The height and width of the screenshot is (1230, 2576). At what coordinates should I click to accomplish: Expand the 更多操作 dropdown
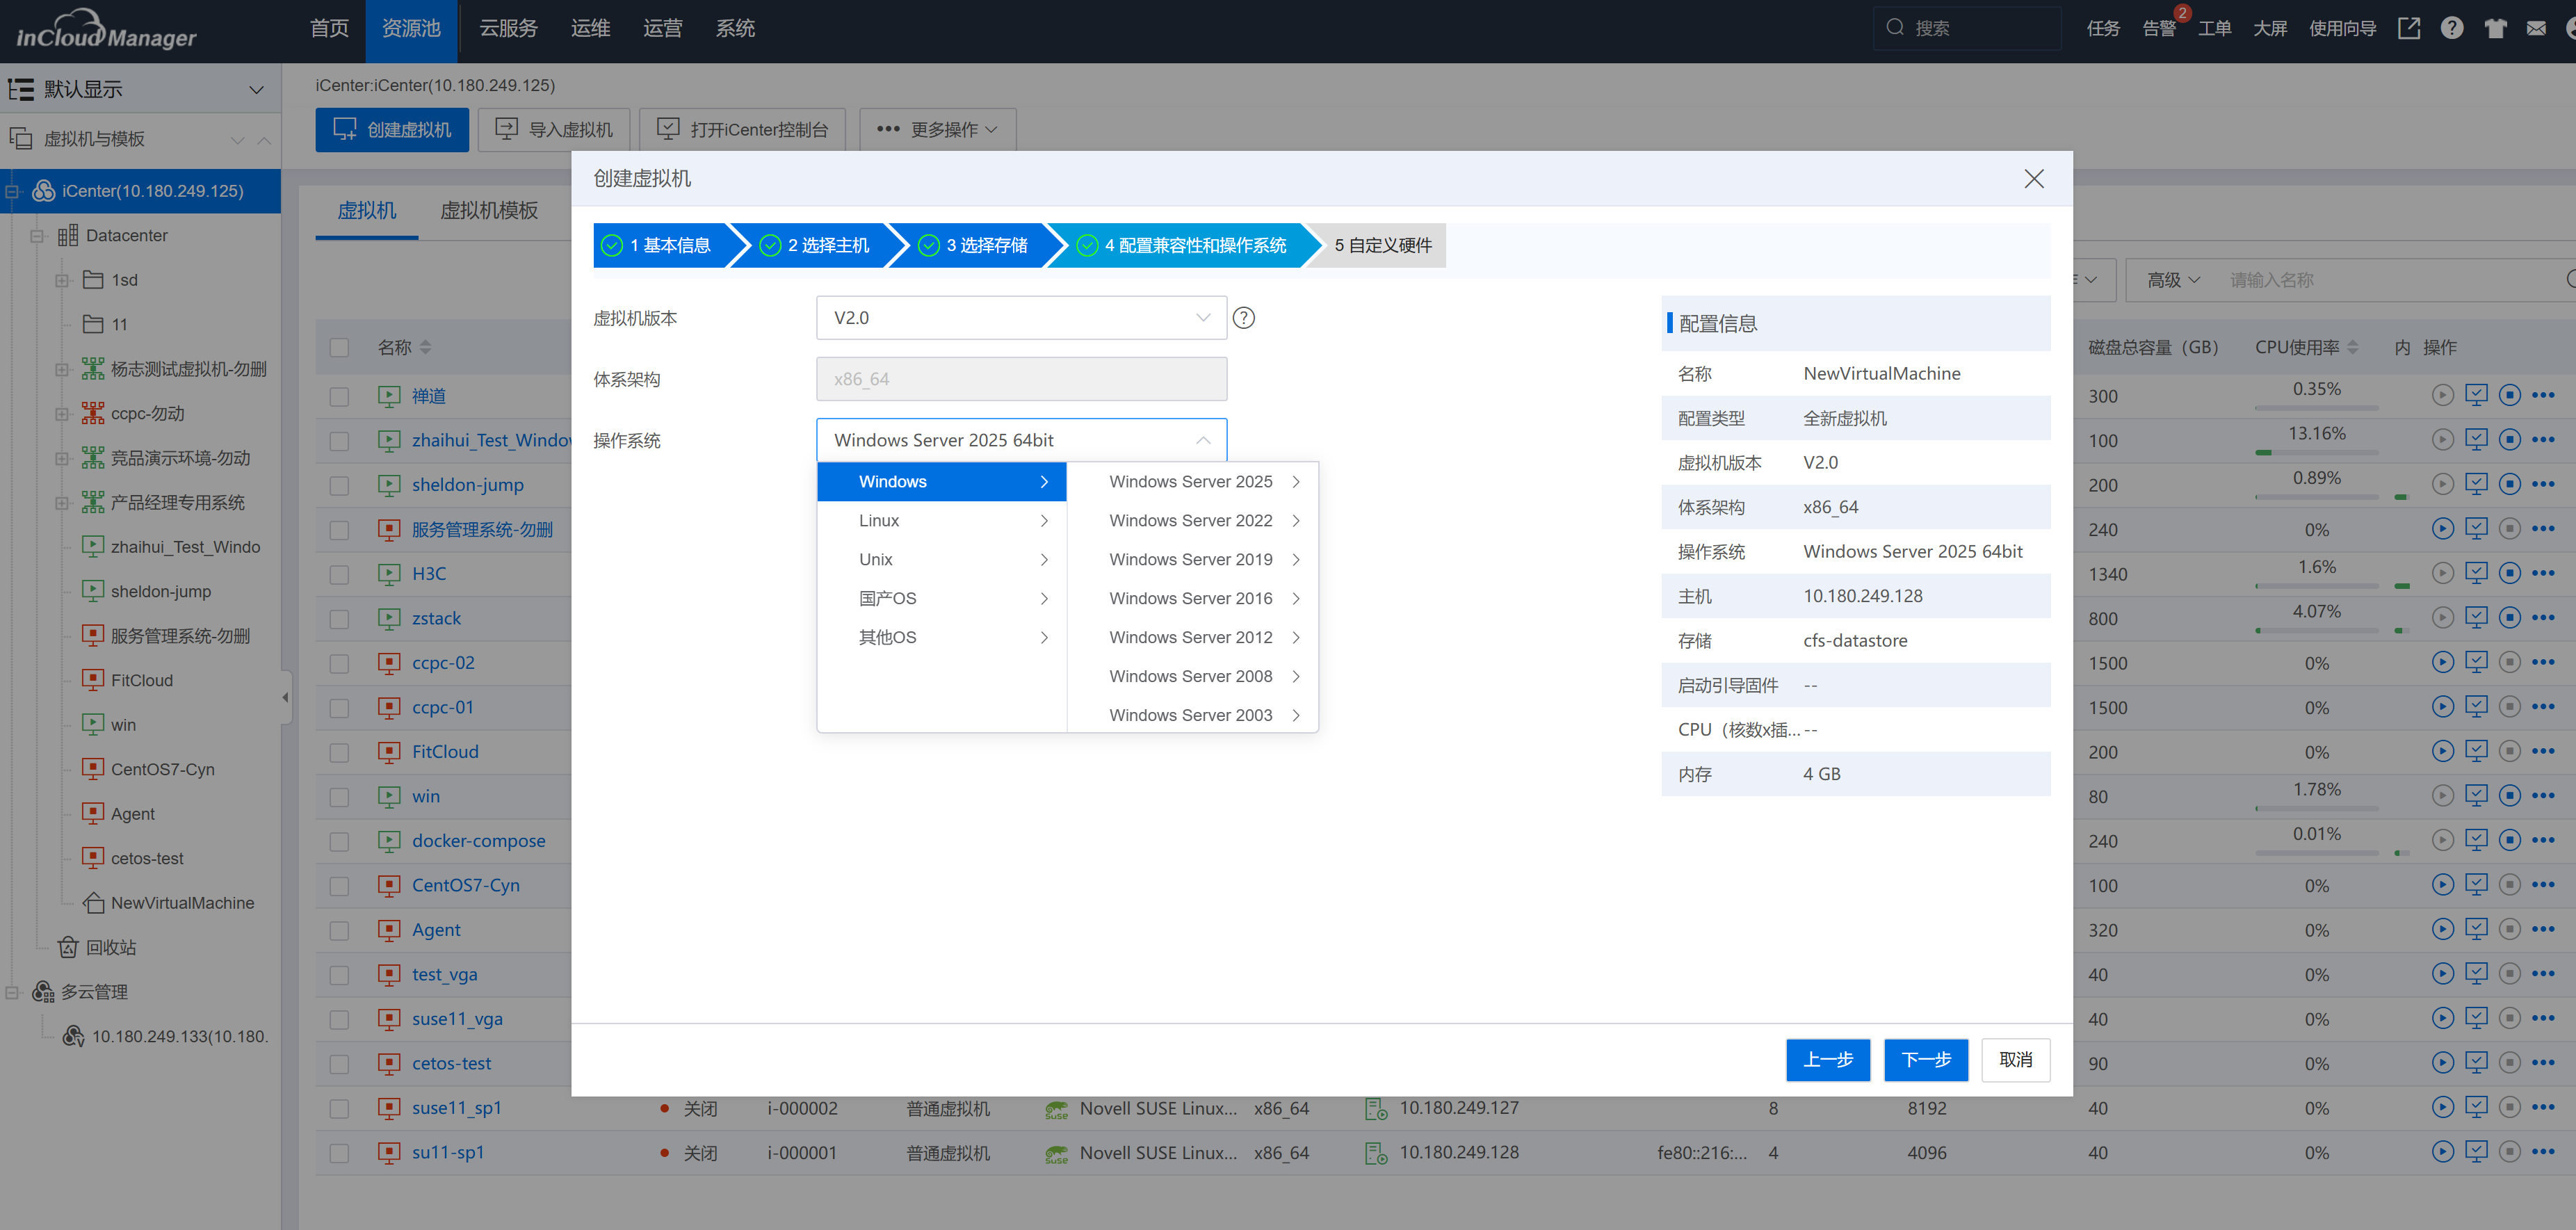click(937, 130)
